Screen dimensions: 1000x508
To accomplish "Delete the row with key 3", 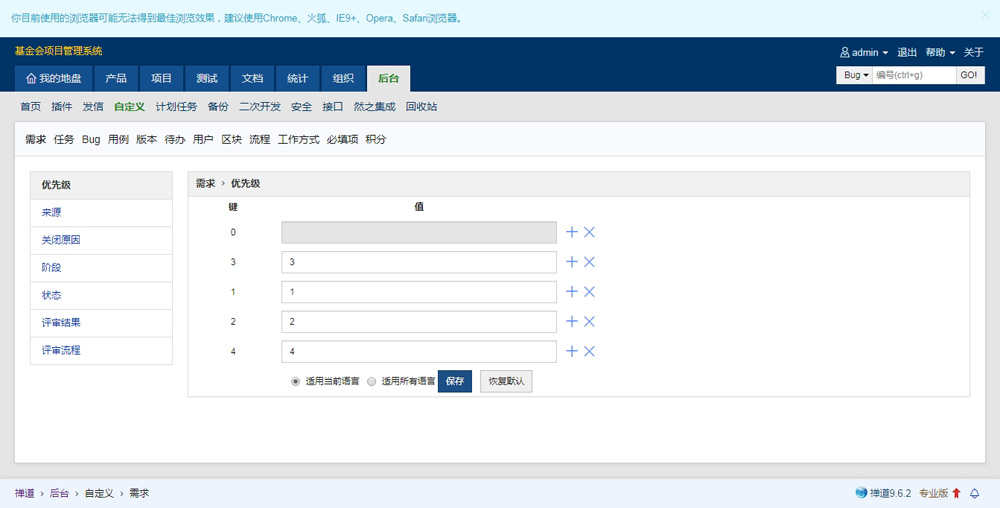I will 589,262.
